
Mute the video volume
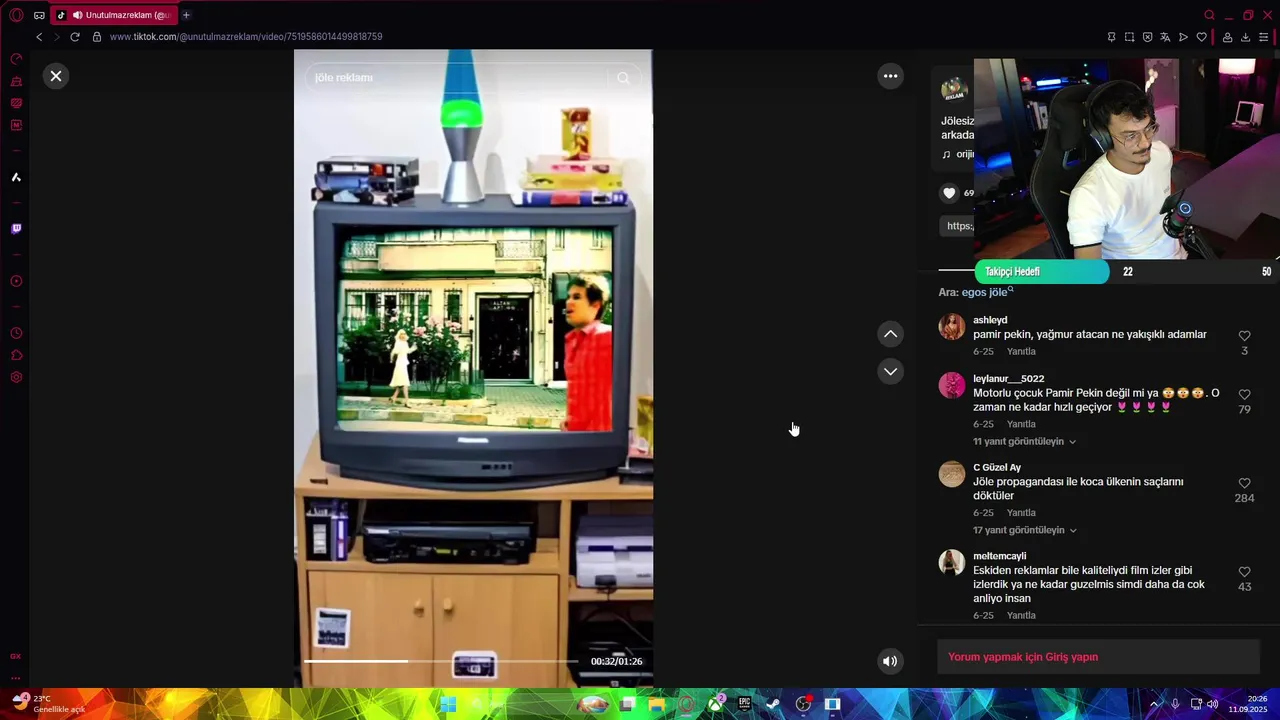[890, 661]
